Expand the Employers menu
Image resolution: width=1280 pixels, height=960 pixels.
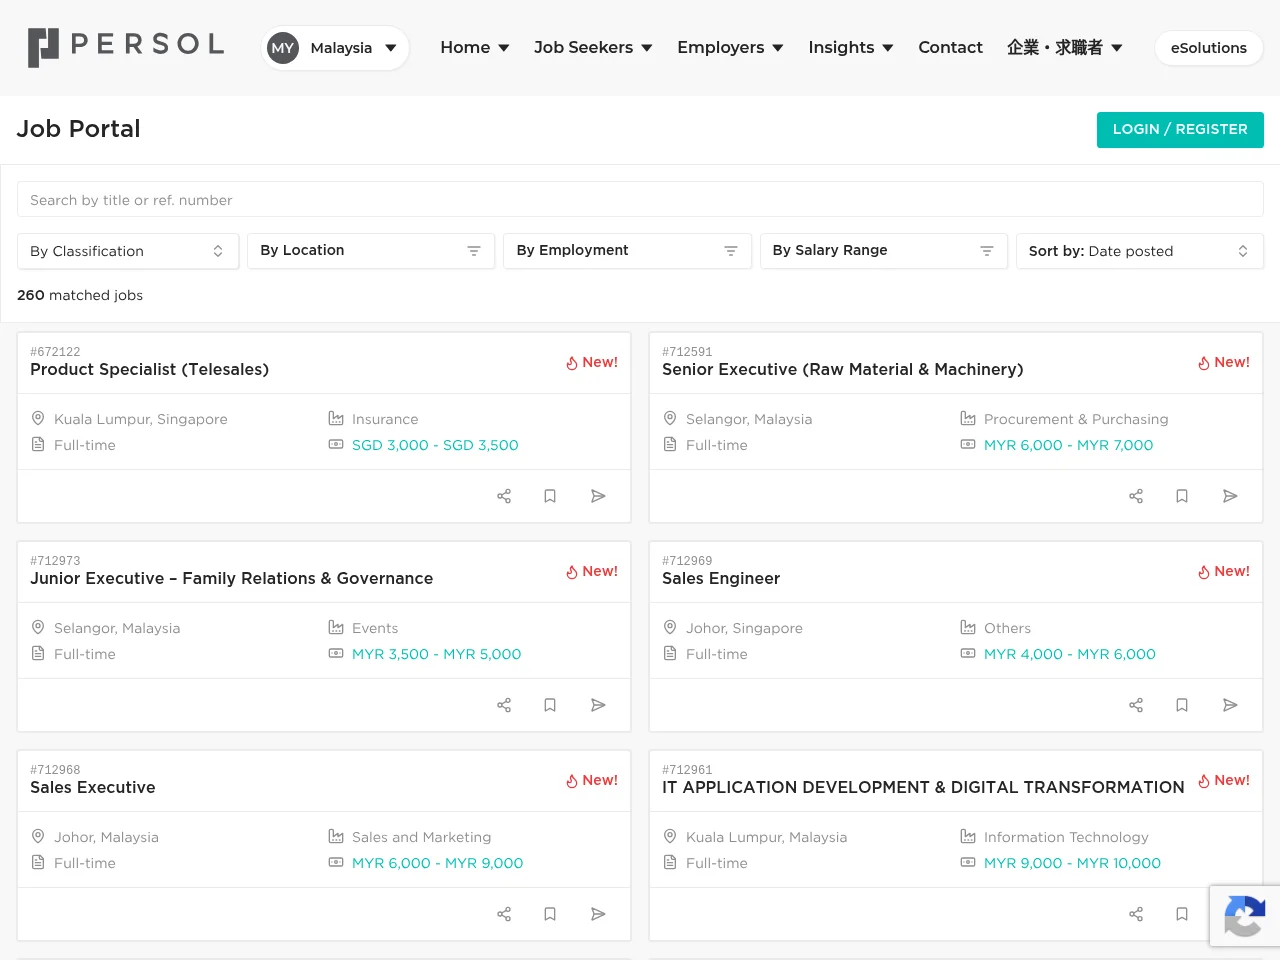click(x=730, y=47)
